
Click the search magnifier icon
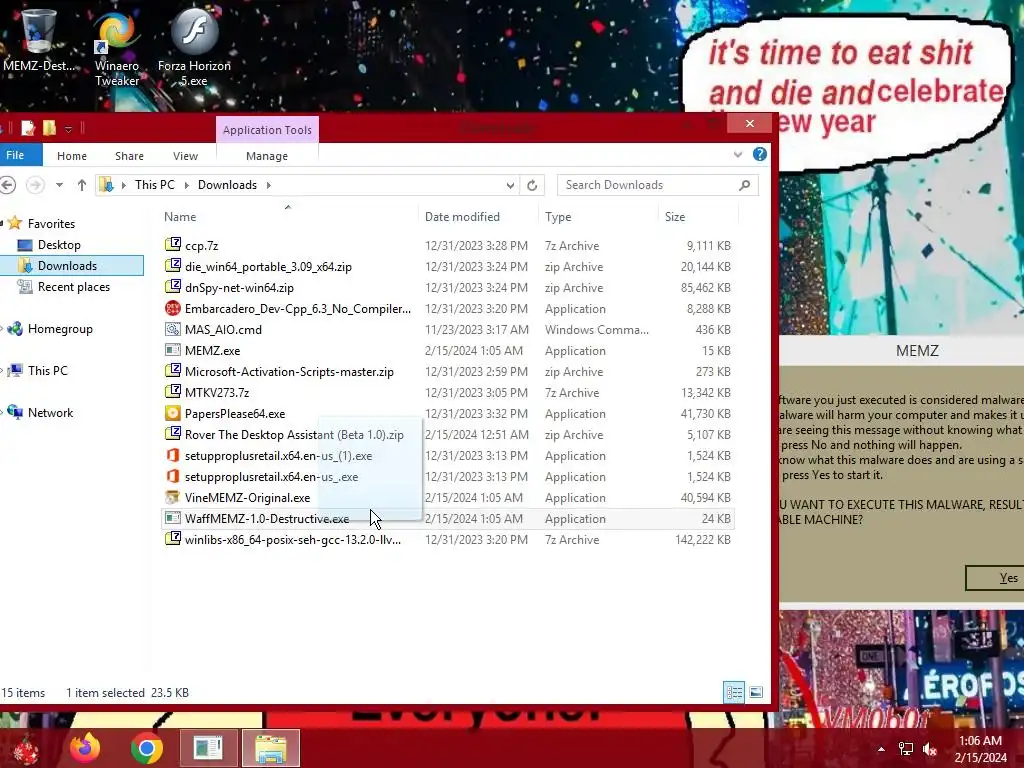(744, 185)
